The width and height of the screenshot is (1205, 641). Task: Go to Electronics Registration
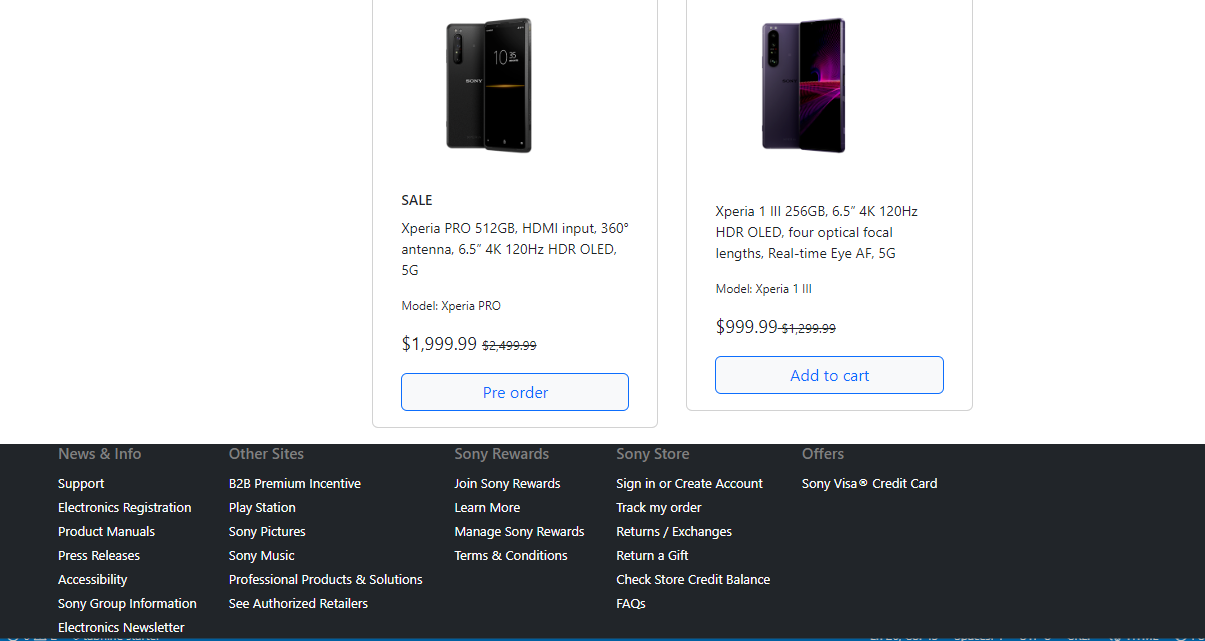(125, 508)
